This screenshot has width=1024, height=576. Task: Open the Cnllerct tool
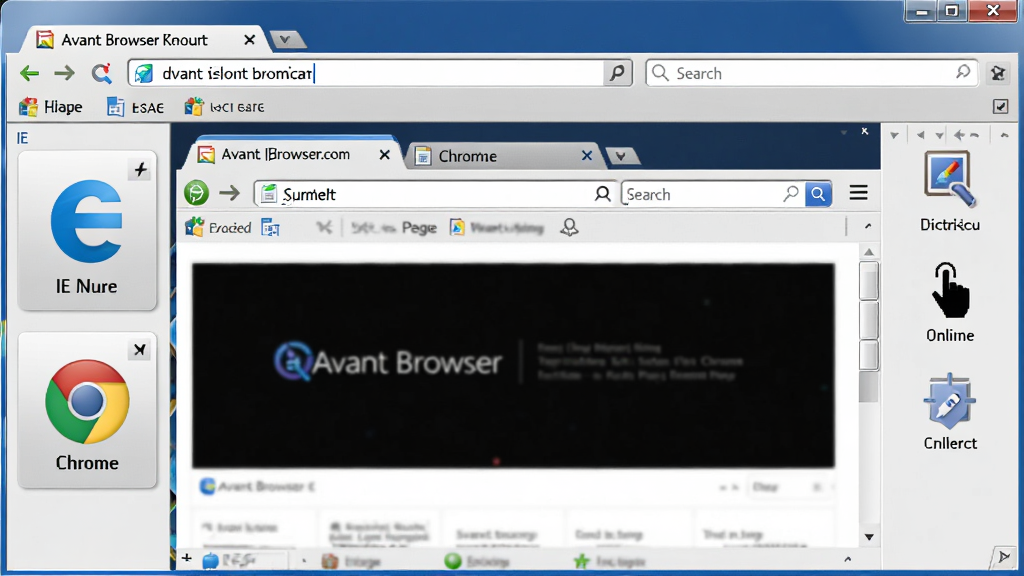click(x=950, y=412)
